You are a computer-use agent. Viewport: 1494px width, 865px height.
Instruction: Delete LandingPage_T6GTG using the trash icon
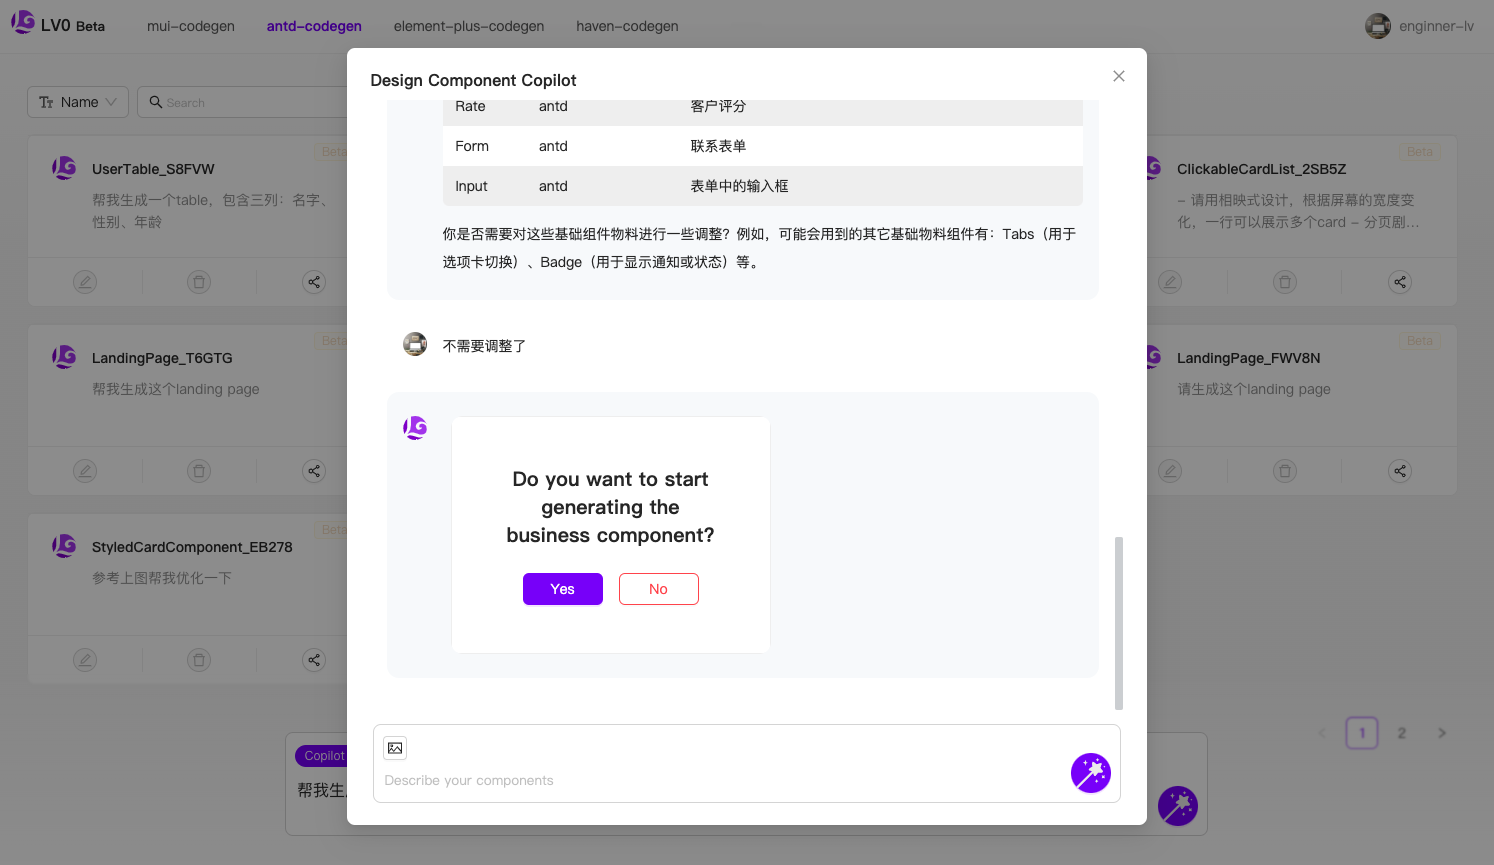point(199,470)
